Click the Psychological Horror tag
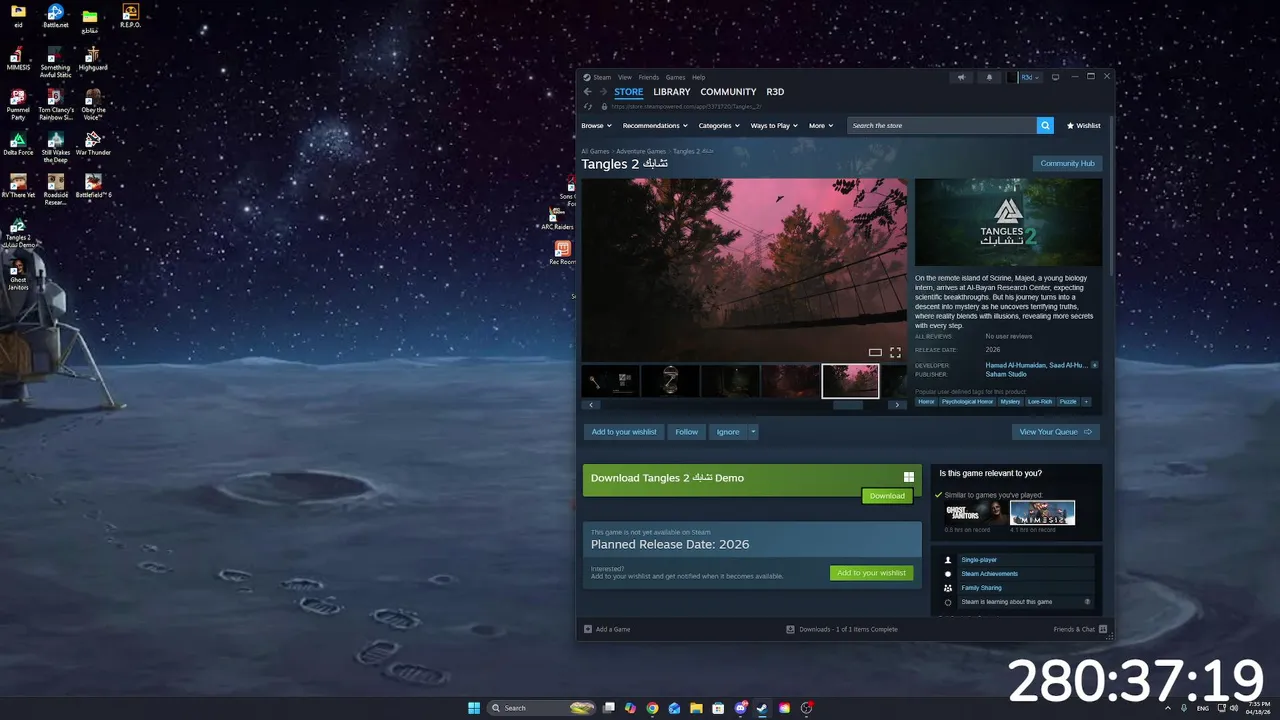This screenshot has height=720, width=1280. point(967,402)
